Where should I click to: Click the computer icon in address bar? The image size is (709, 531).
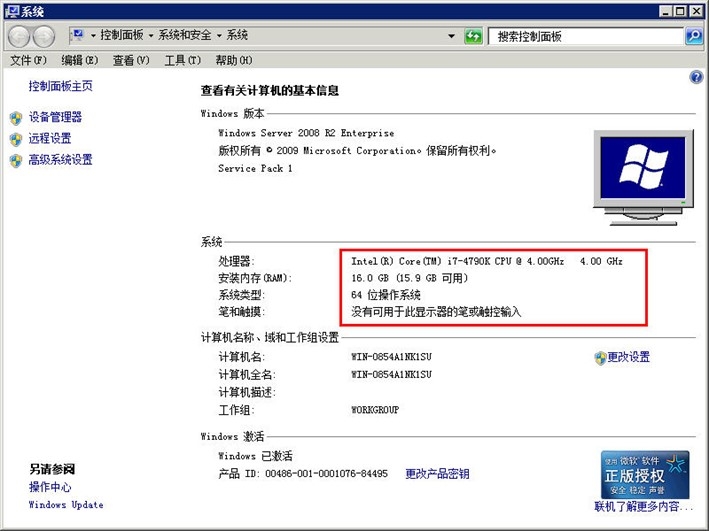[78, 35]
